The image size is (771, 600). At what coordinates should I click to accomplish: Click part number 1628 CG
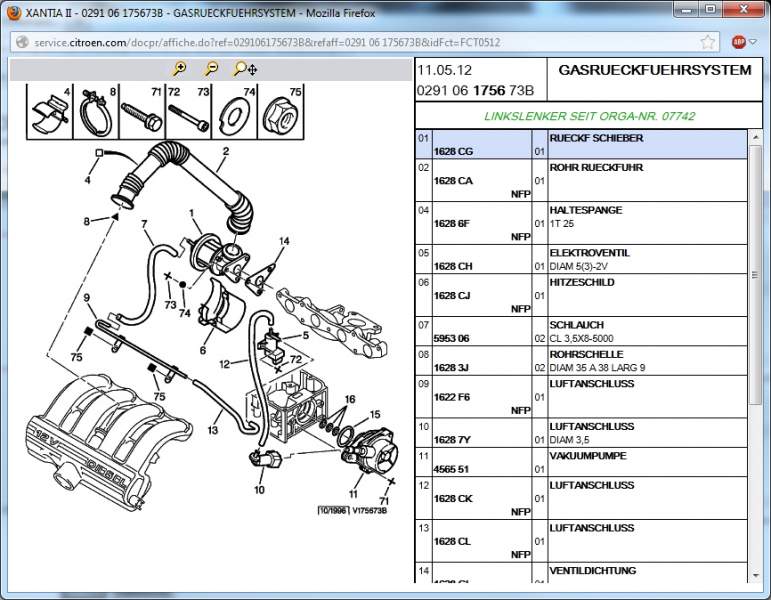(453, 151)
